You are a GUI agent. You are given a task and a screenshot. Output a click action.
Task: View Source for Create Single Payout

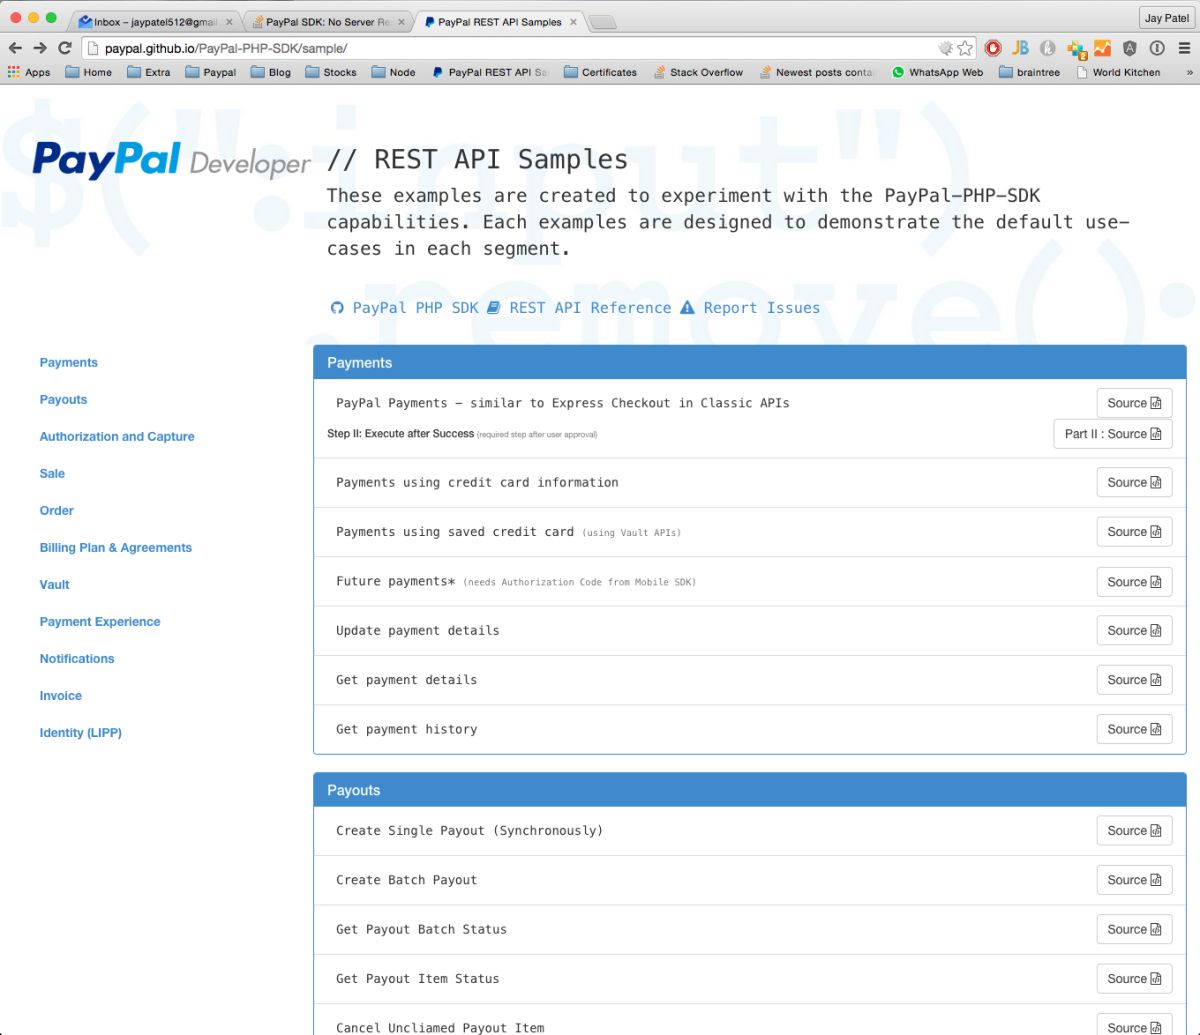pos(1134,831)
